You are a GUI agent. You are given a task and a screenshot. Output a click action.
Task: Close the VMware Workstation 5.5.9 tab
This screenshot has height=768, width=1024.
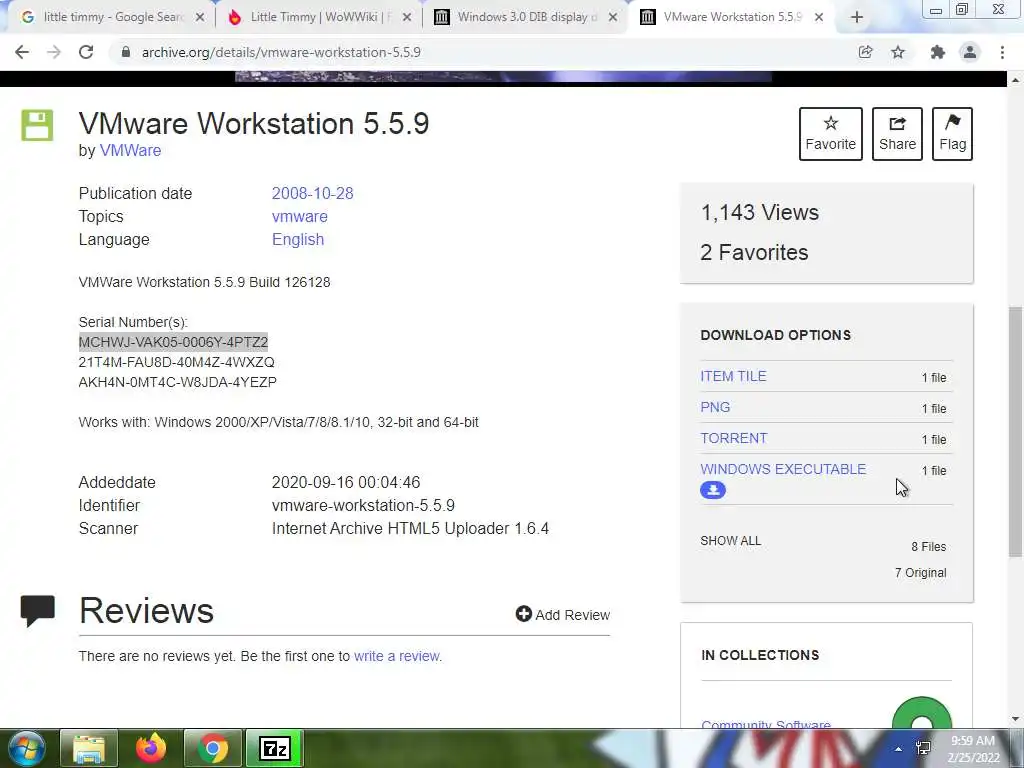pyautogui.click(x=819, y=18)
